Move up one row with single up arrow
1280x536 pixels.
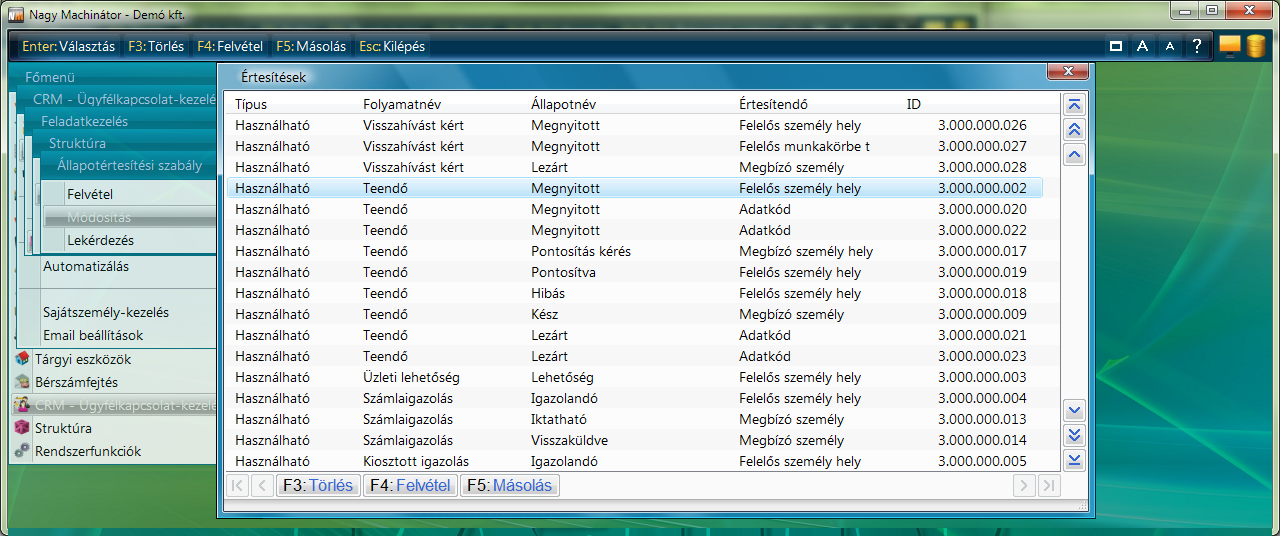1075,155
